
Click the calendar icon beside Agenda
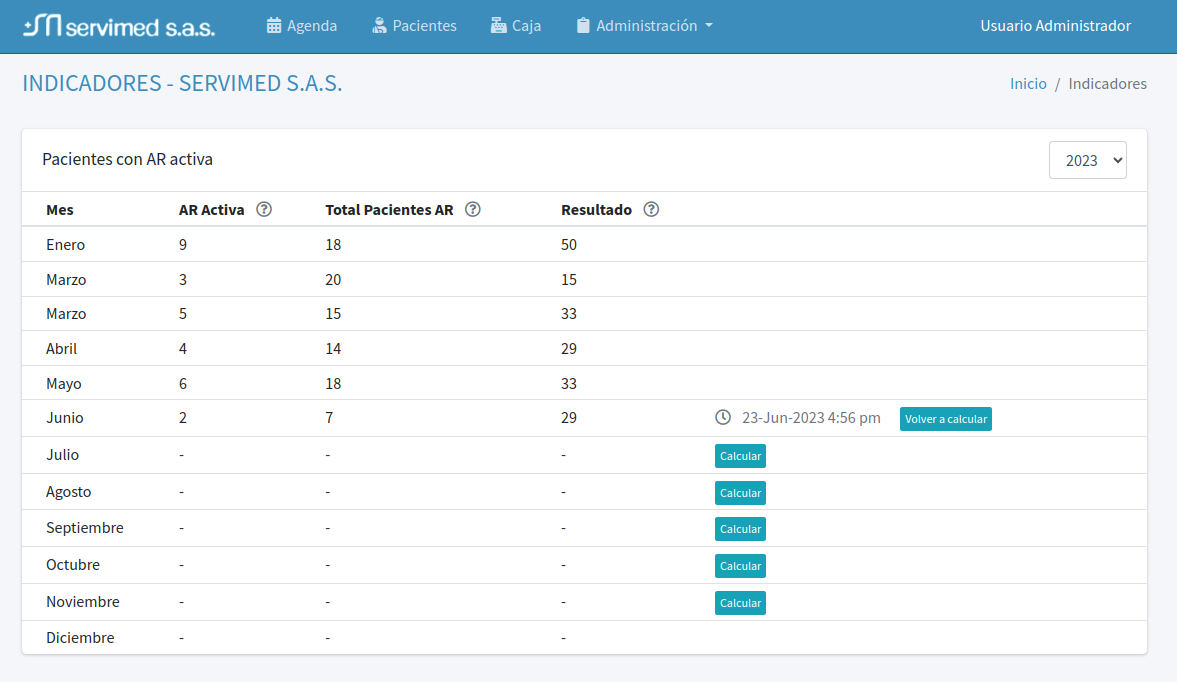tap(274, 26)
